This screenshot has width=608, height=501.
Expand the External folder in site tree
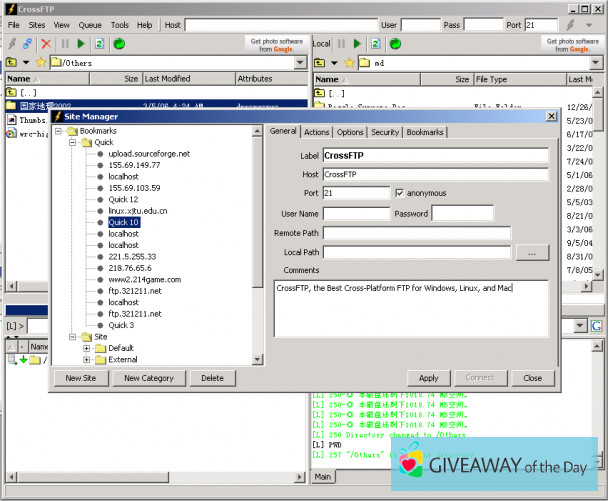coord(87,359)
